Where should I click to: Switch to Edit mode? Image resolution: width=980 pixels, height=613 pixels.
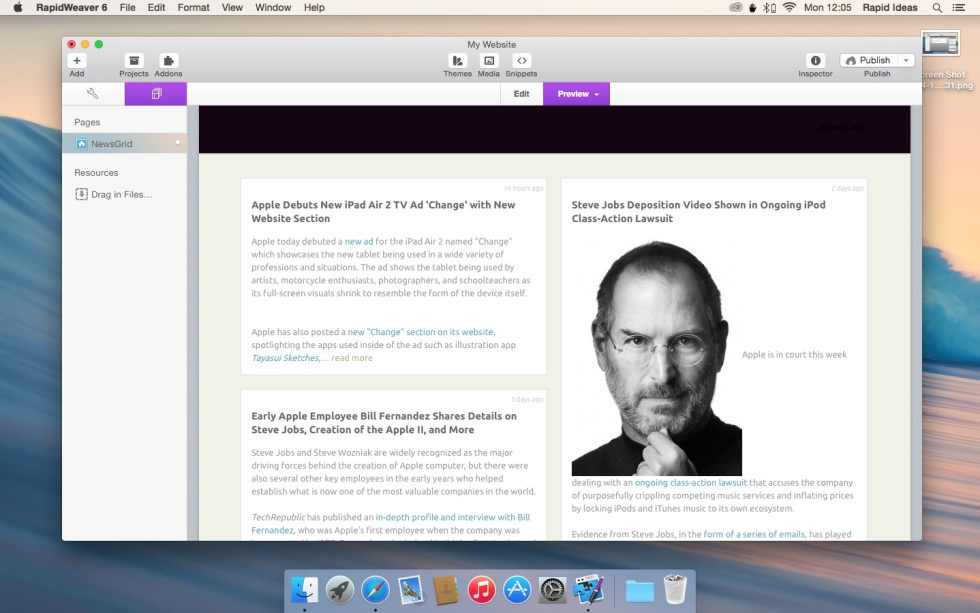[521, 94]
